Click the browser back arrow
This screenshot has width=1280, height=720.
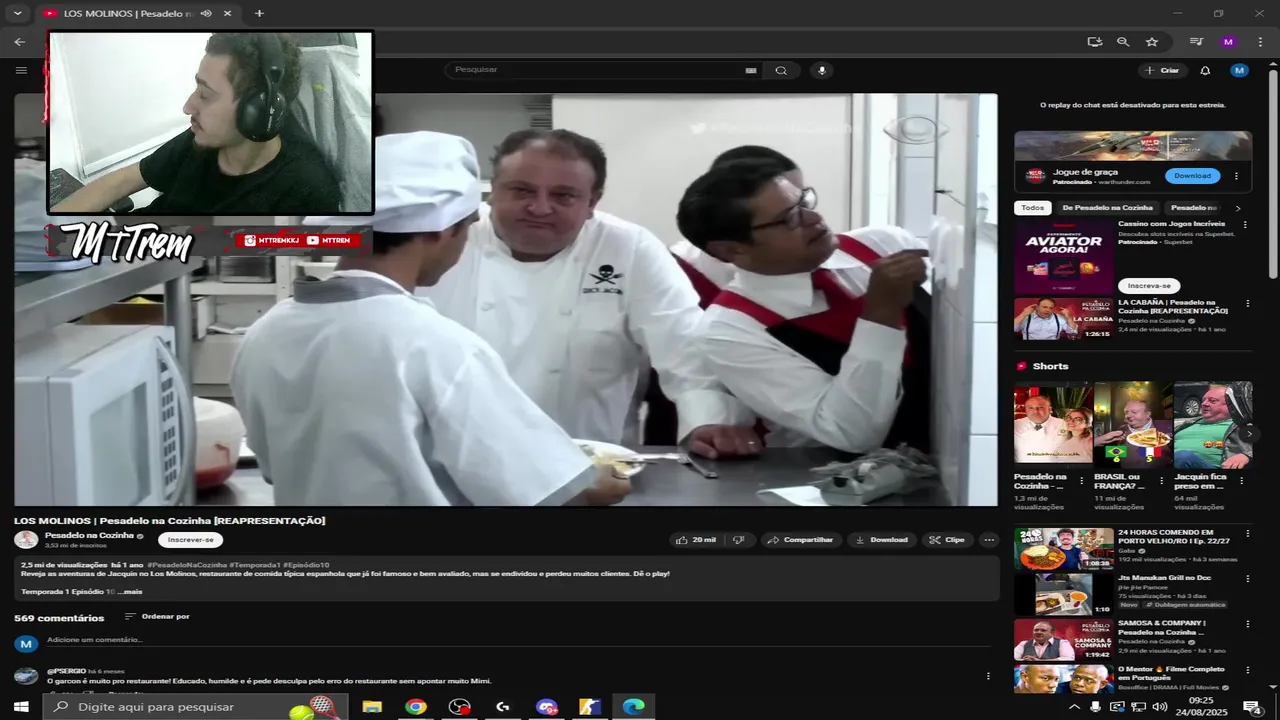pyautogui.click(x=20, y=42)
